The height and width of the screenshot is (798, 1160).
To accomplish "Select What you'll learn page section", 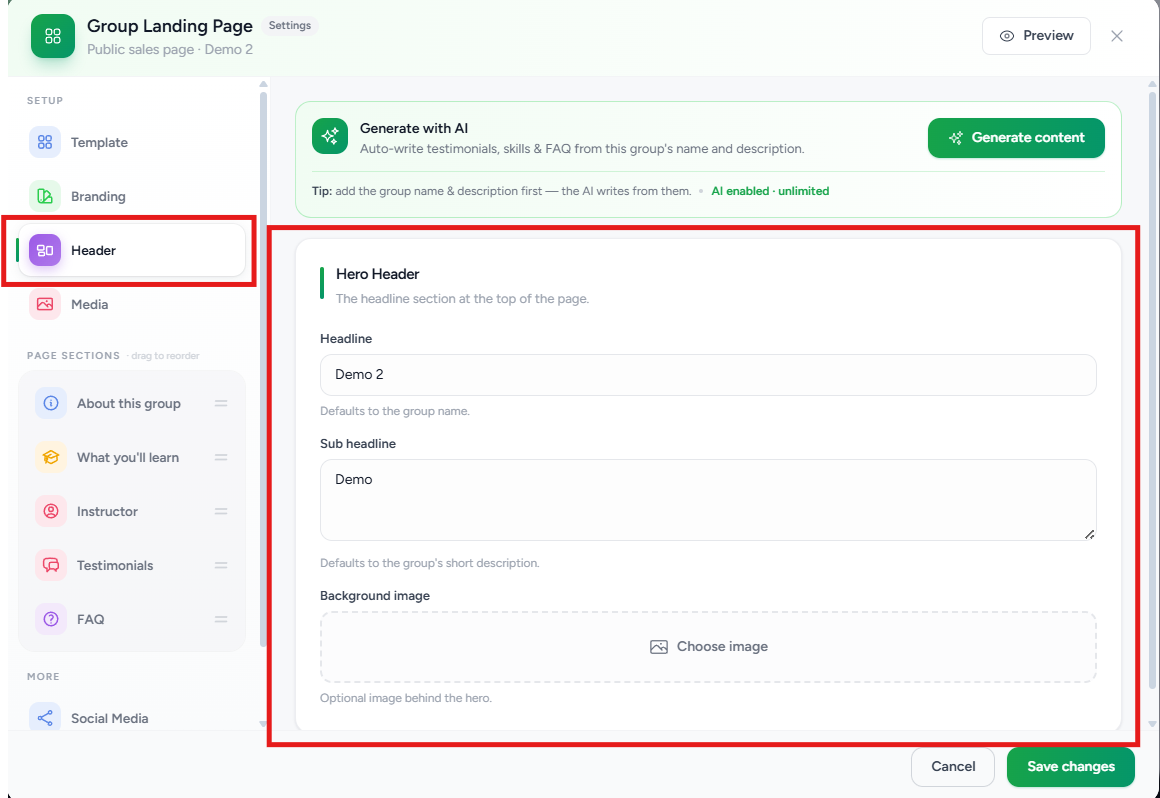I will [132, 457].
